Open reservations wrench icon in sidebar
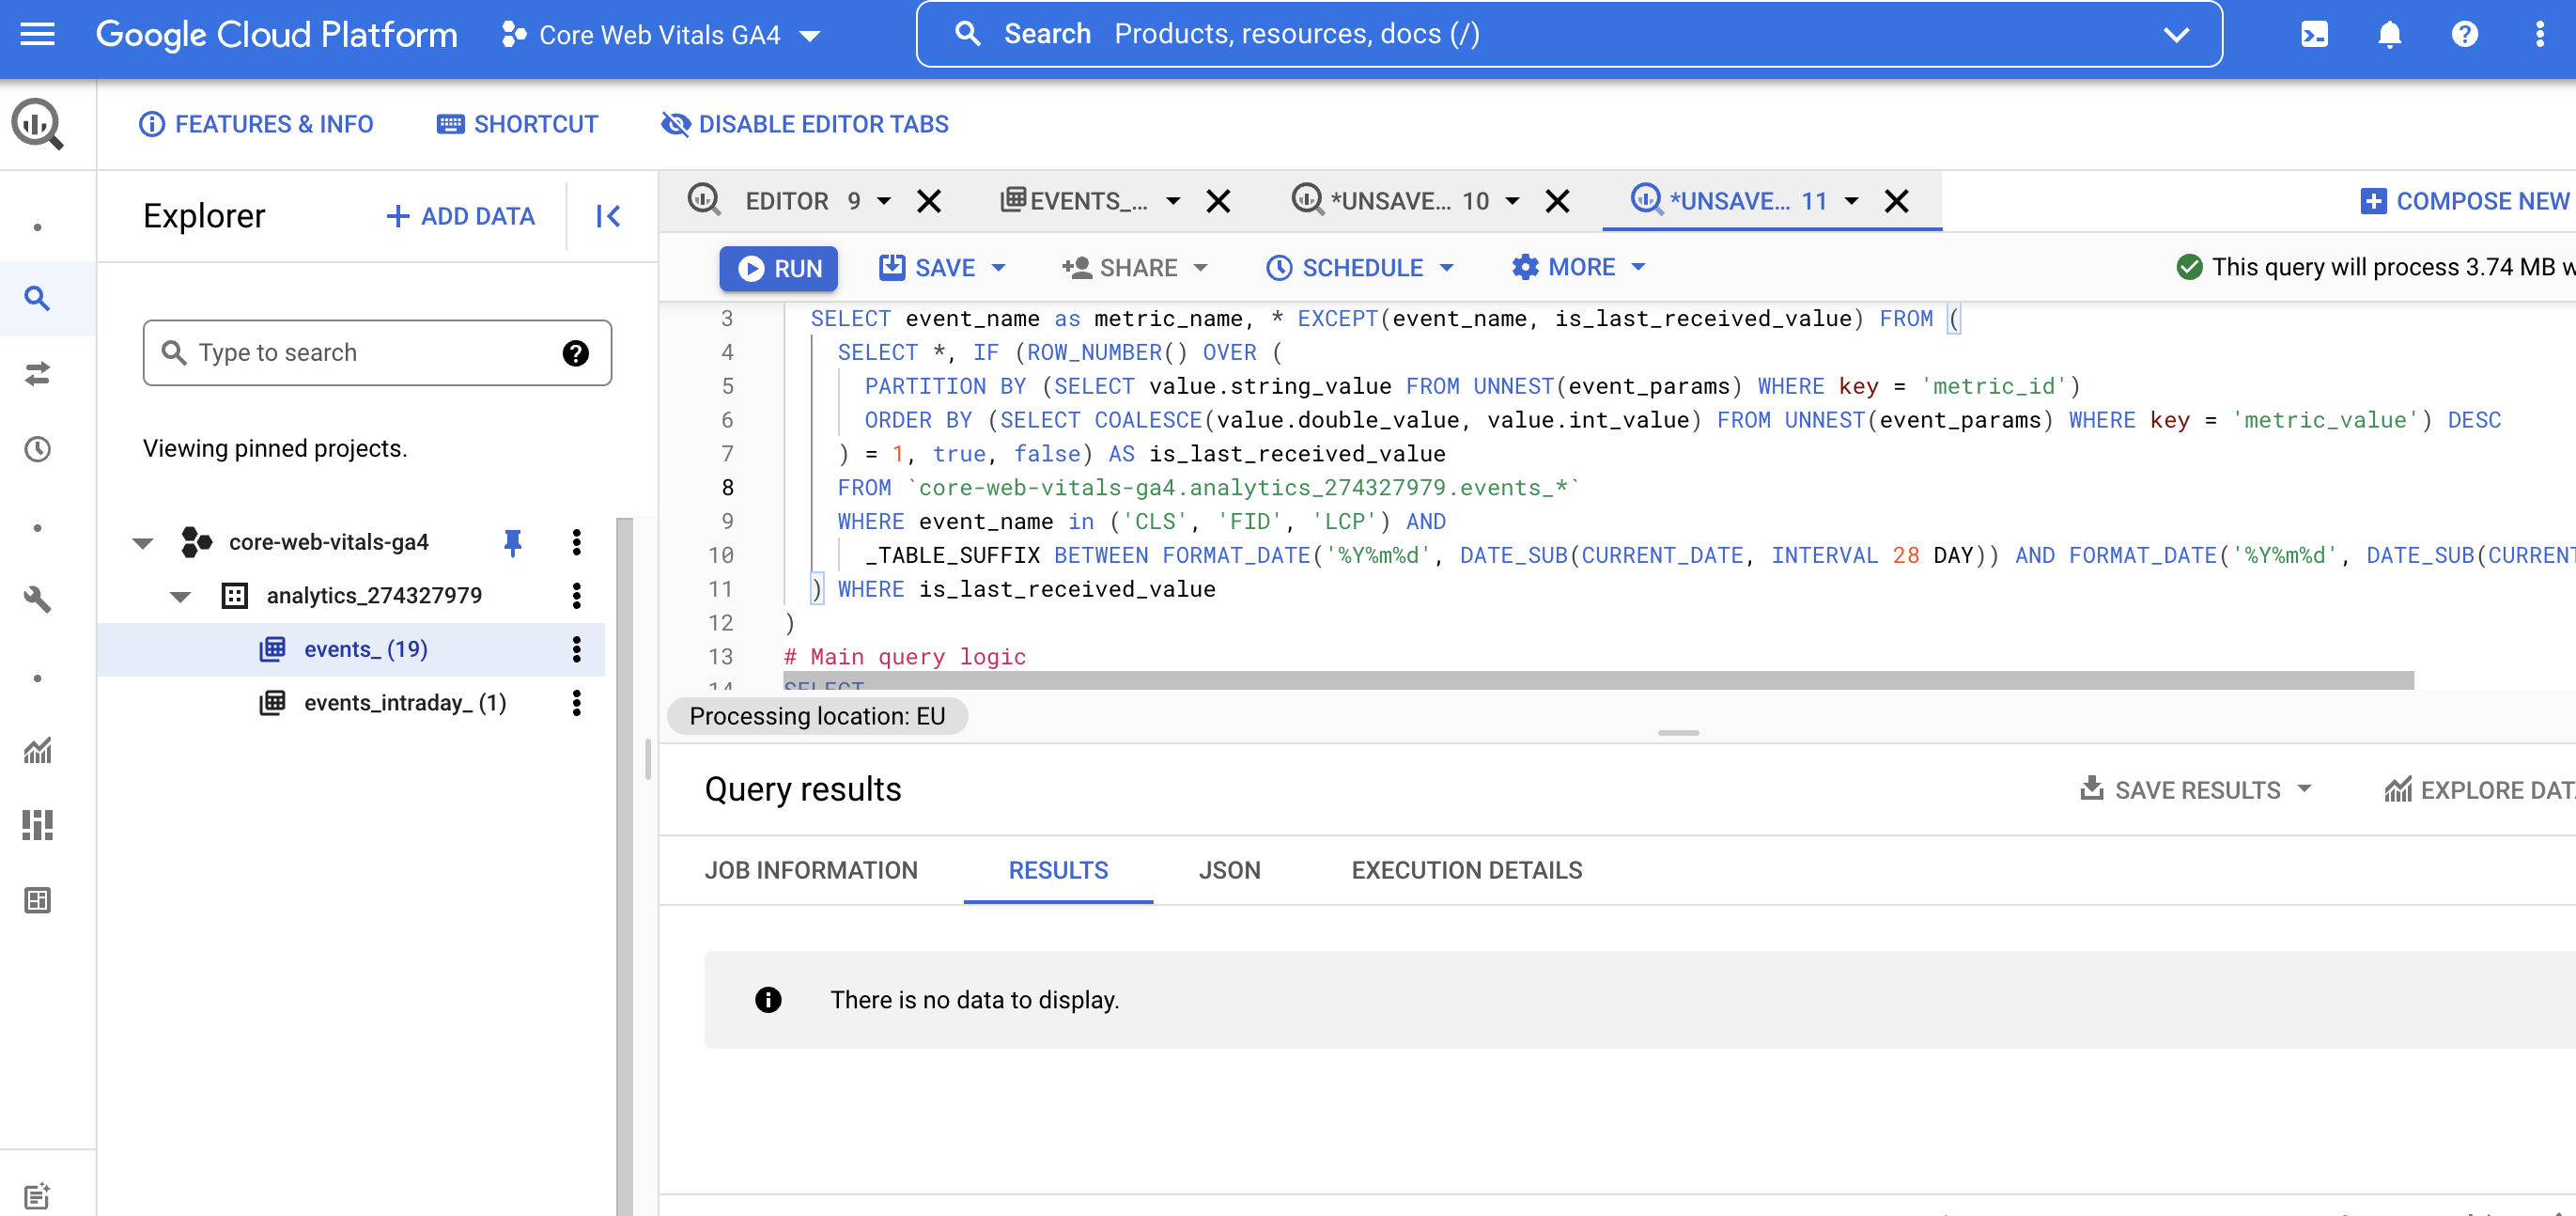This screenshot has height=1216, width=2576. 37,600
